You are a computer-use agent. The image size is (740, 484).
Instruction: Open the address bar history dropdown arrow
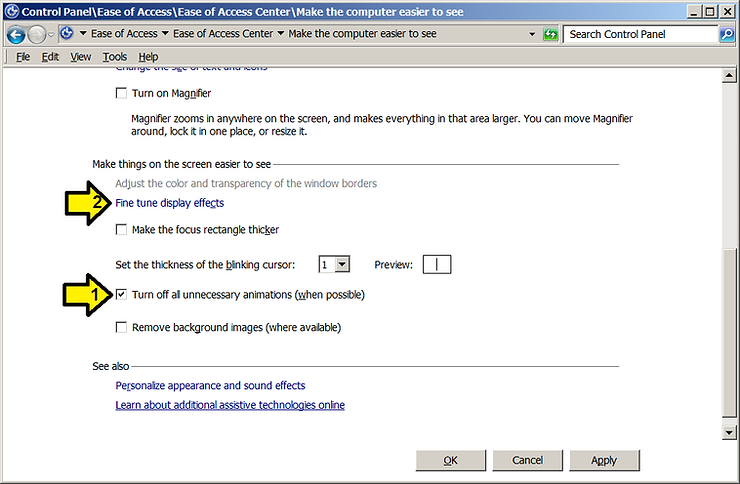[x=532, y=34]
